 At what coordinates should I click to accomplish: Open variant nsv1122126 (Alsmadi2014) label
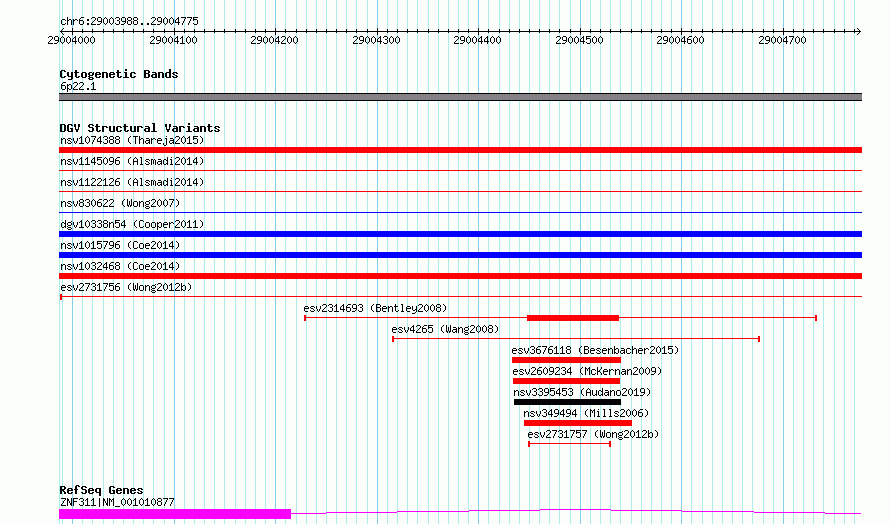132,182
